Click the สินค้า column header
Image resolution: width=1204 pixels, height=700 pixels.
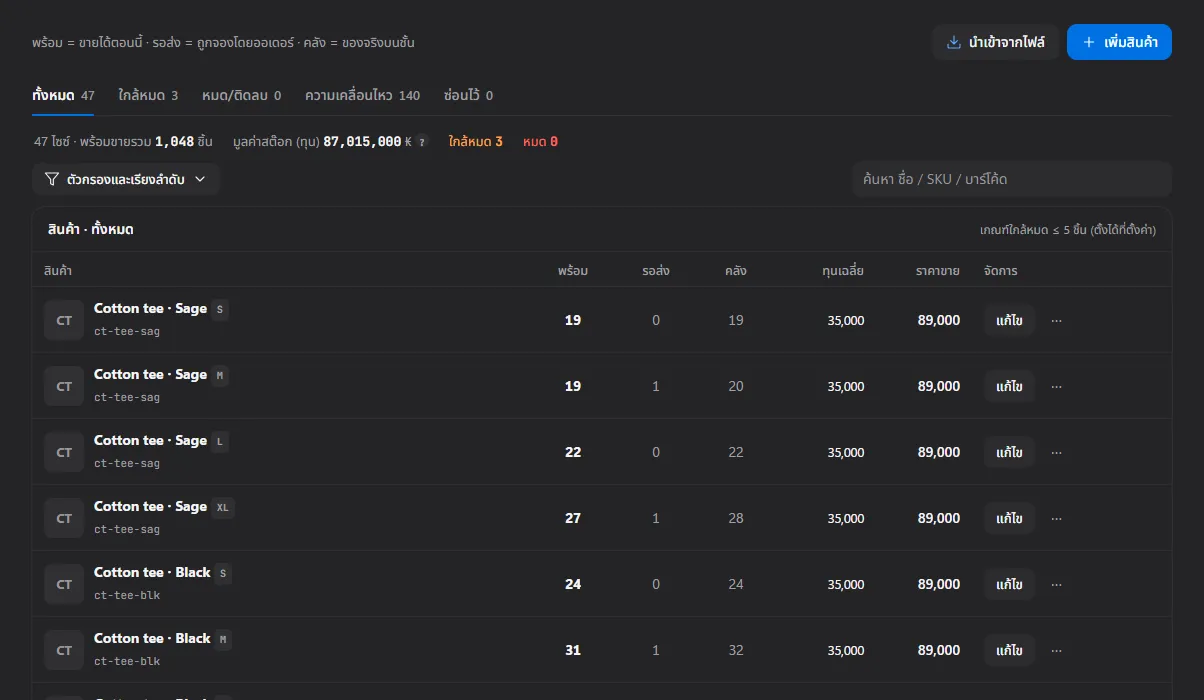(x=58, y=271)
